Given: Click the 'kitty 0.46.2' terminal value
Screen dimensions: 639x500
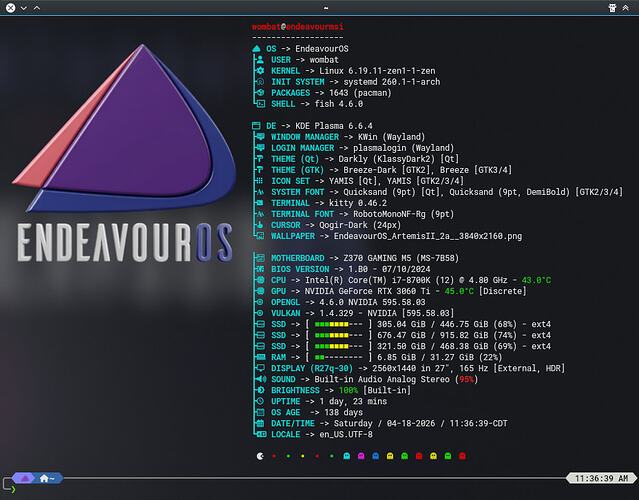Looking at the screenshot, I should pos(358,203).
